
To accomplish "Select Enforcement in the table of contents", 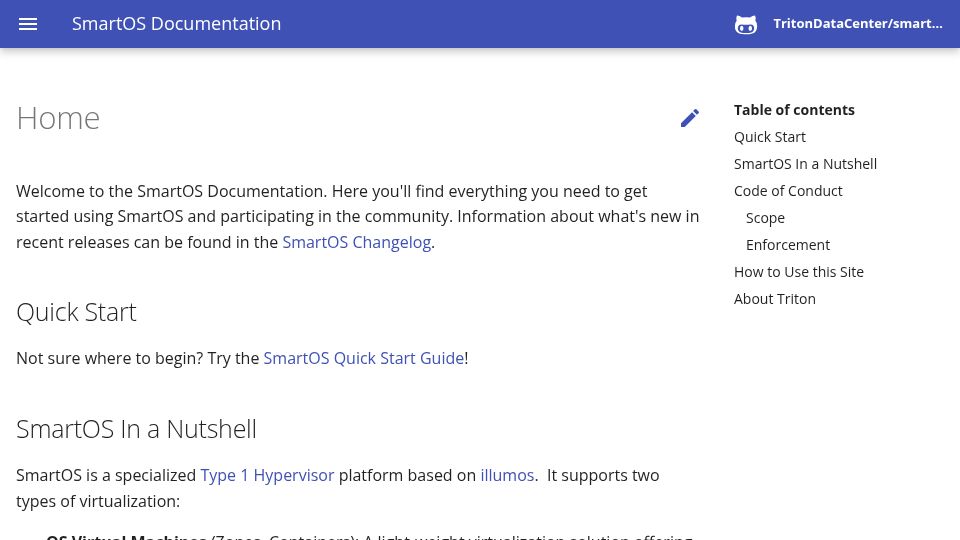I will point(787,245).
